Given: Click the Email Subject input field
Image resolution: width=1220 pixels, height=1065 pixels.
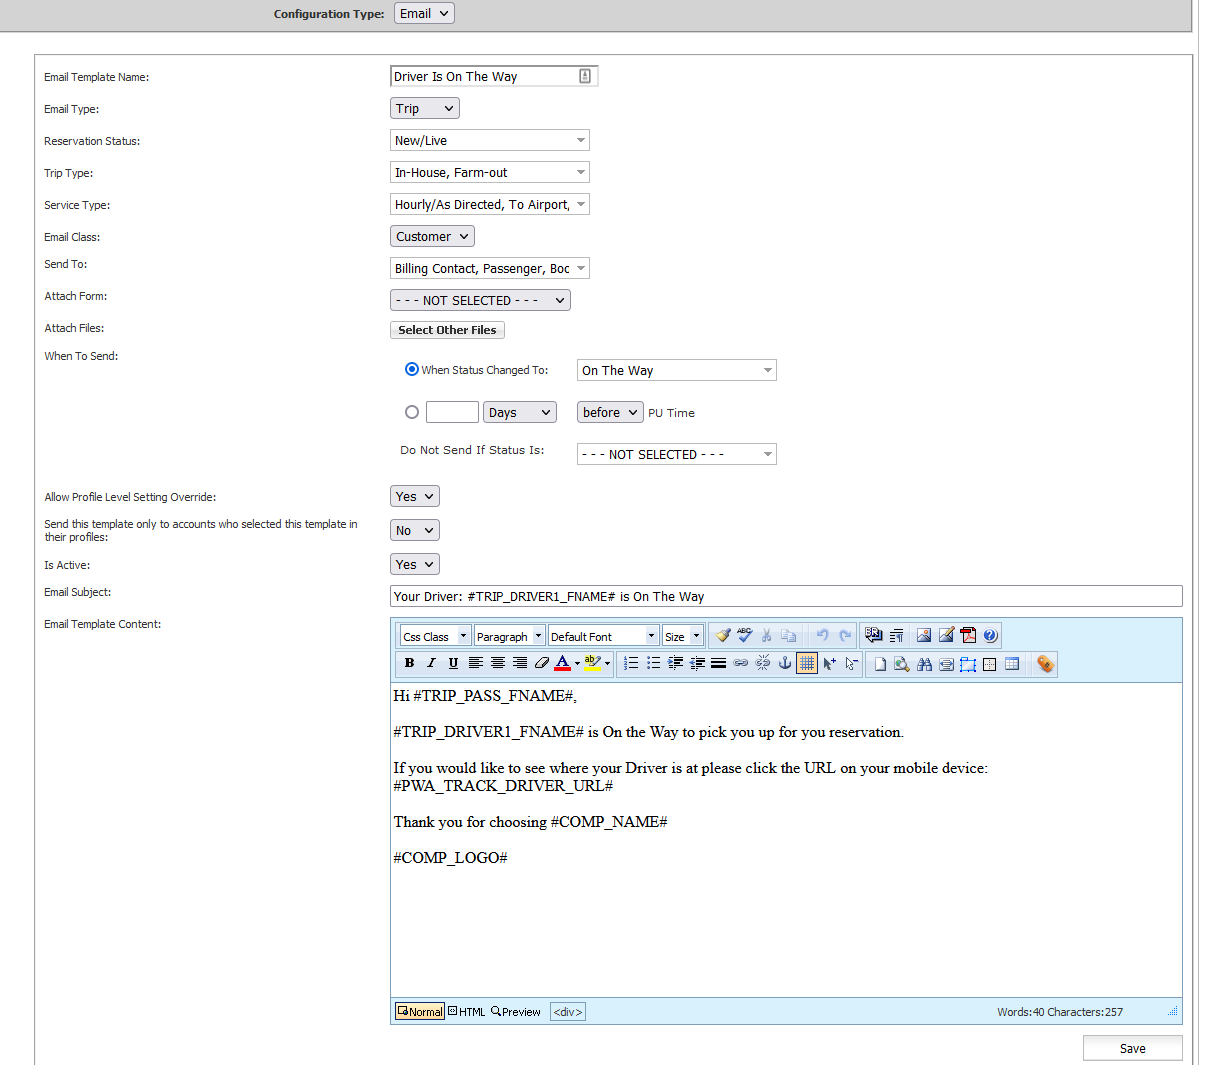Looking at the screenshot, I should click(785, 596).
